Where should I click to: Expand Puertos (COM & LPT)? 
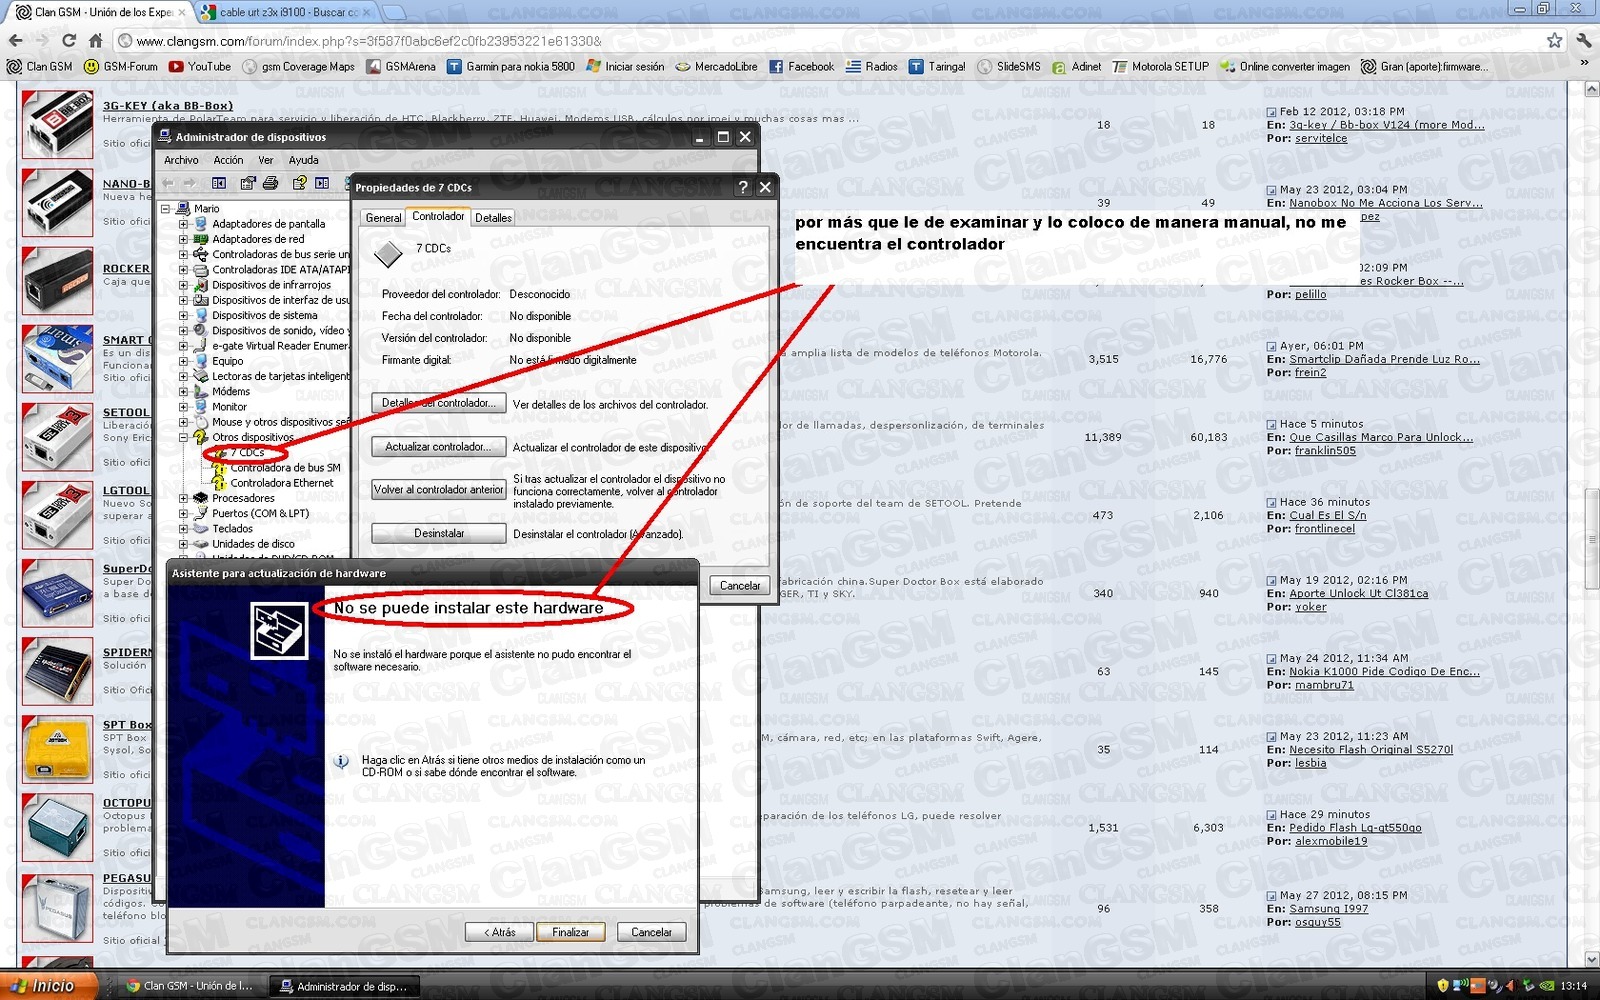(183, 514)
